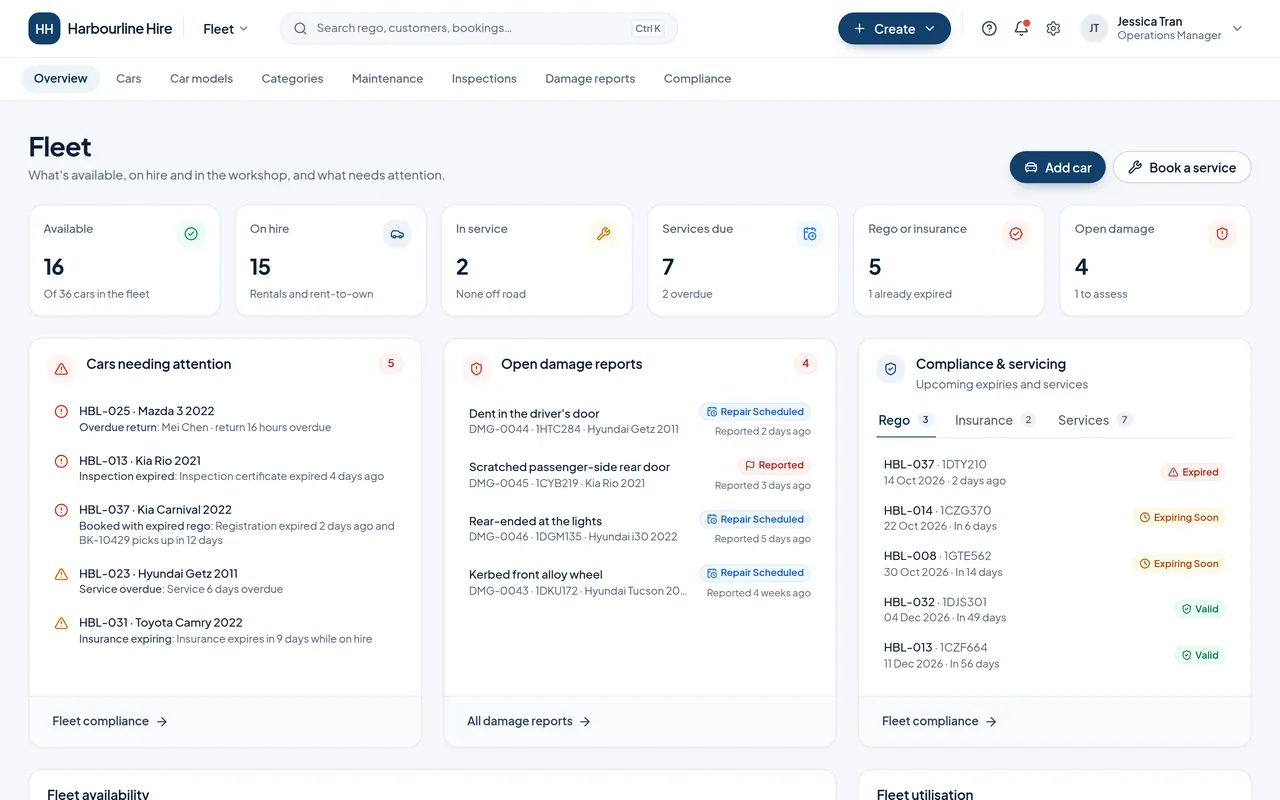1280x800 pixels.
Task: Click the JT user avatar
Action: click(1094, 29)
